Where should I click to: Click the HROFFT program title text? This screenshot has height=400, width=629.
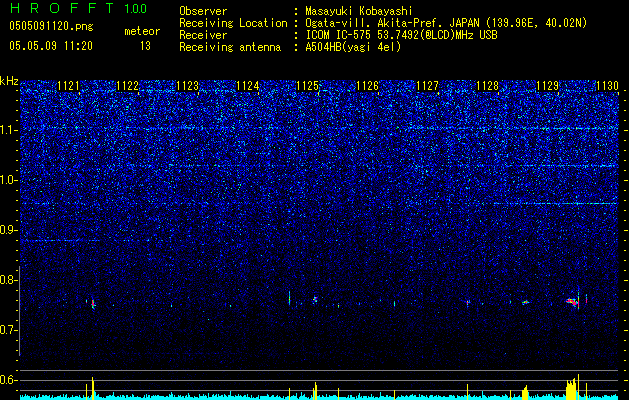pos(62,8)
